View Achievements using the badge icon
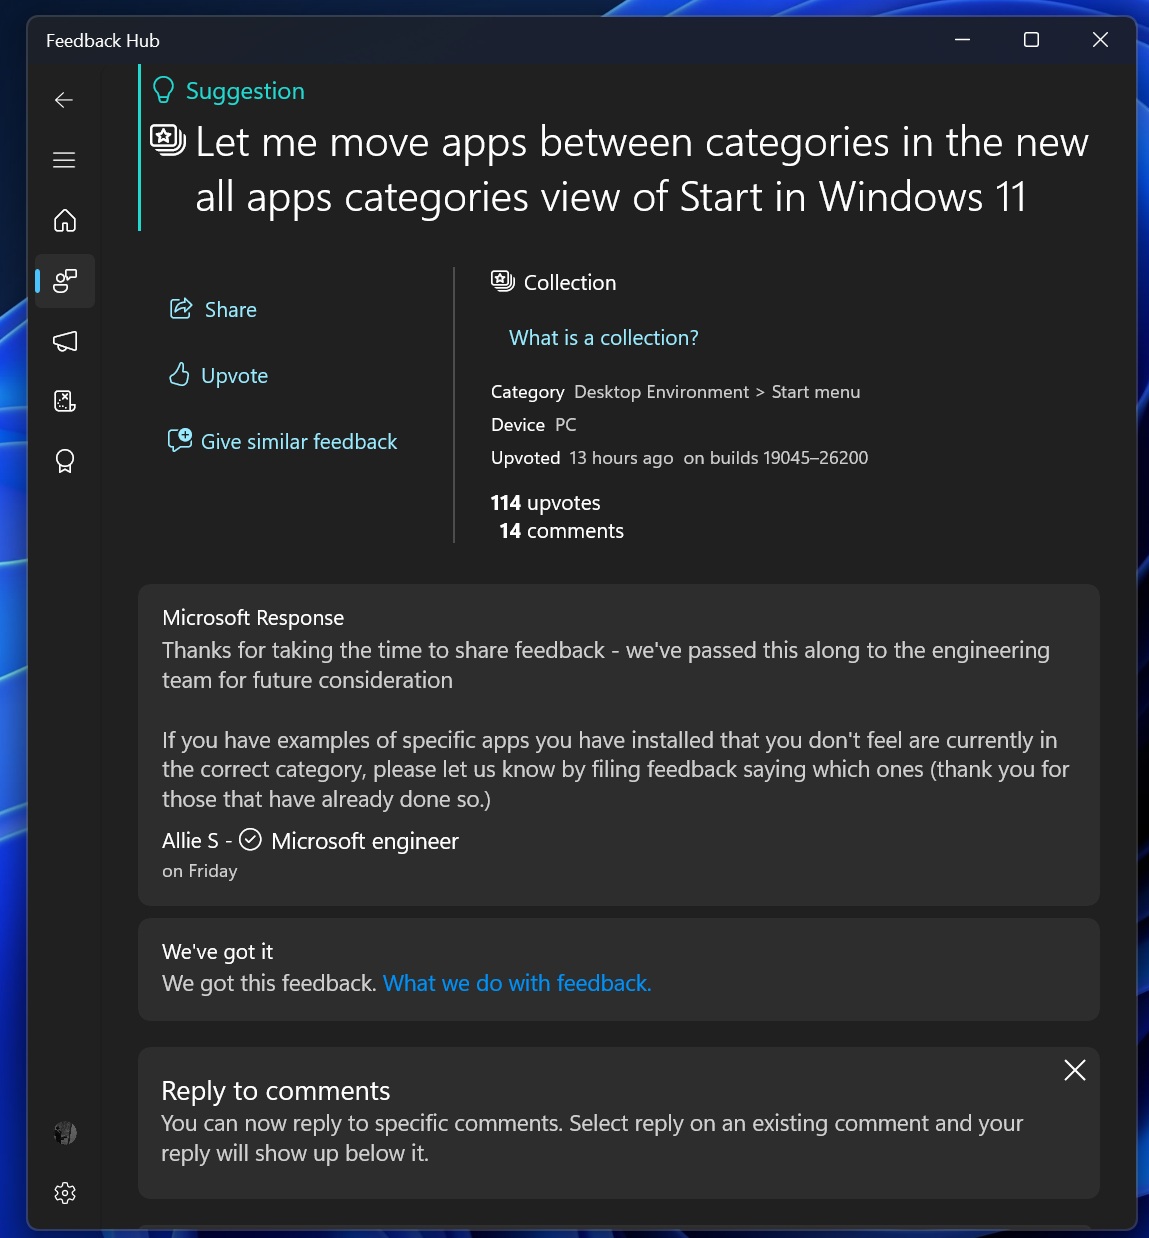1149x1238 pixels. click(64, 461)
